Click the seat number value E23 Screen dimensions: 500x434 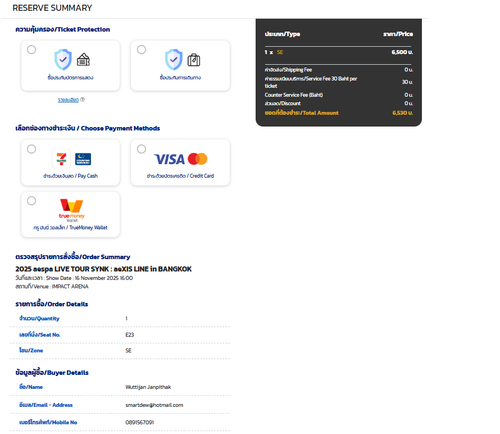[x=130, y=335]
